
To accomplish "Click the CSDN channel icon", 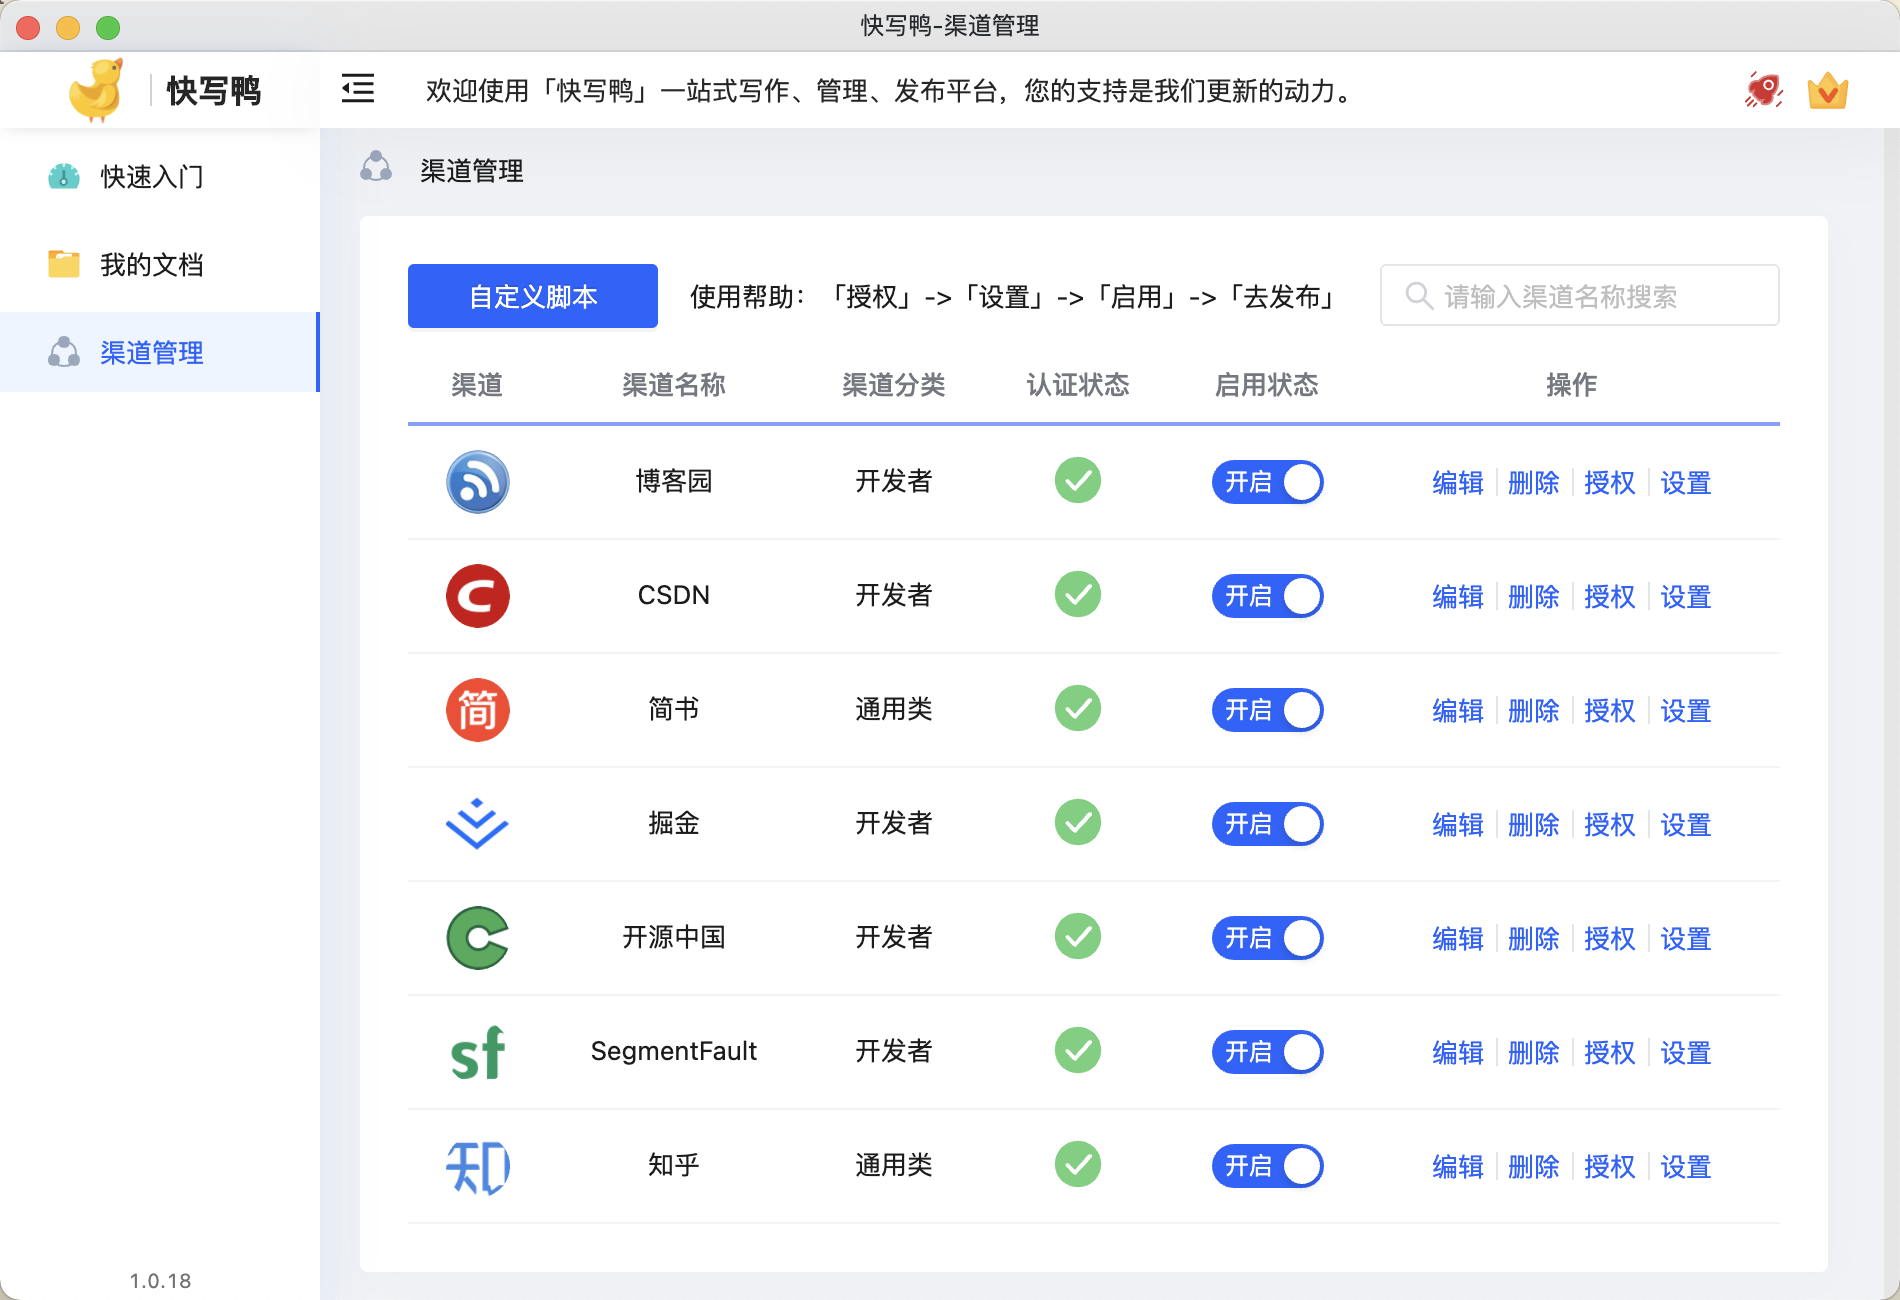I will click(x=478, y=596).
